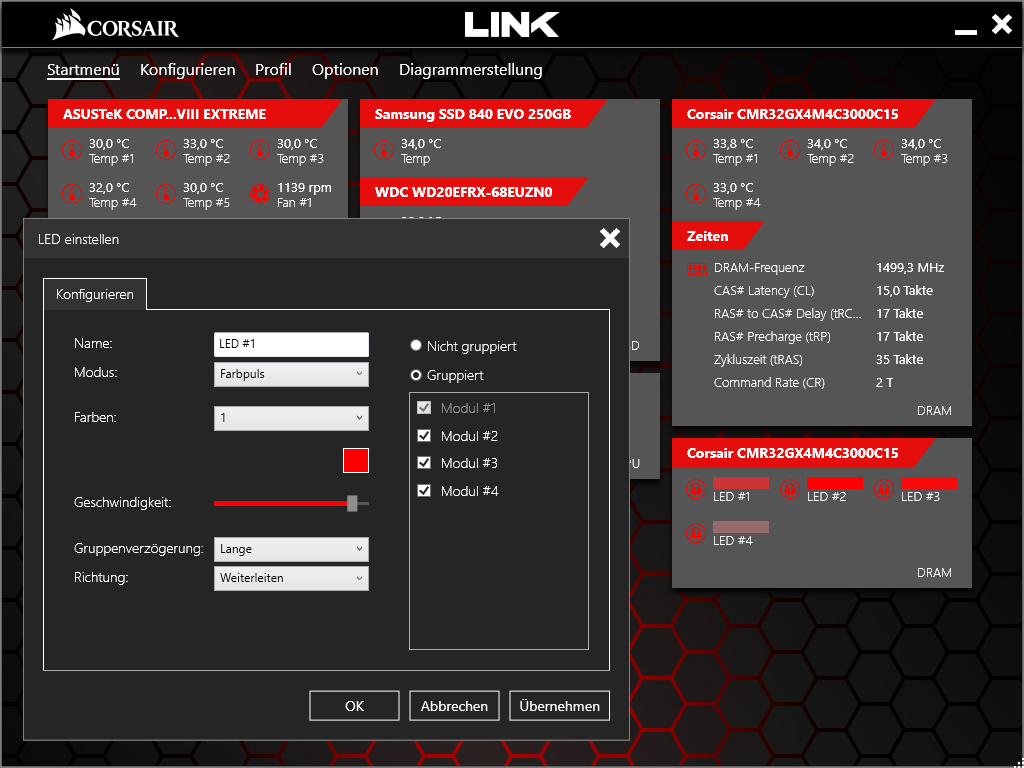
Task: Uncheck the Modul #4 checkbox
Action: click(424, 490)
